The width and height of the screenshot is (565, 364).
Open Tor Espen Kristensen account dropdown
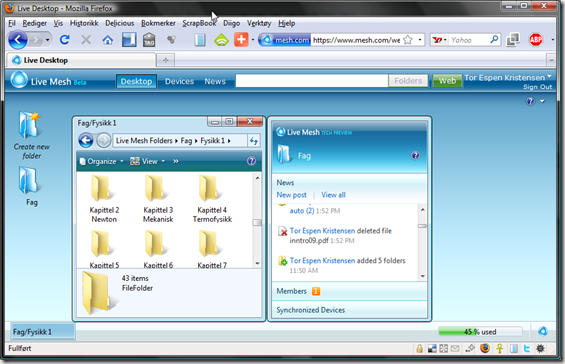click(x=508, y=77)
